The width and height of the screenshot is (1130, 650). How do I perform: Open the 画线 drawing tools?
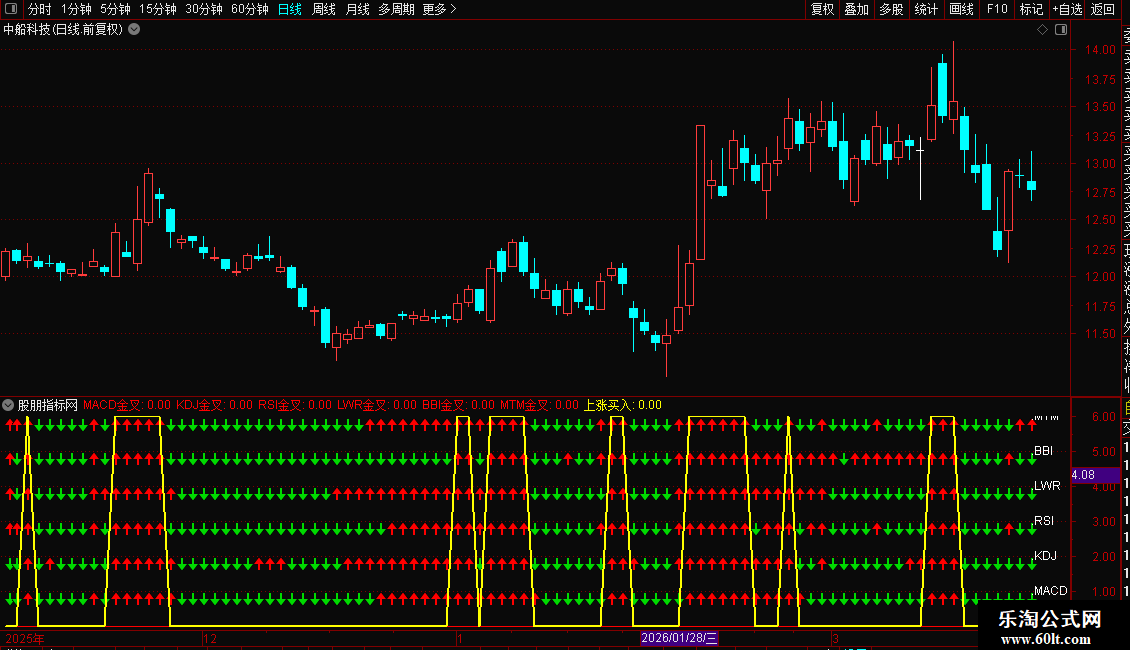pyautogui.click(x=961, y=9)
